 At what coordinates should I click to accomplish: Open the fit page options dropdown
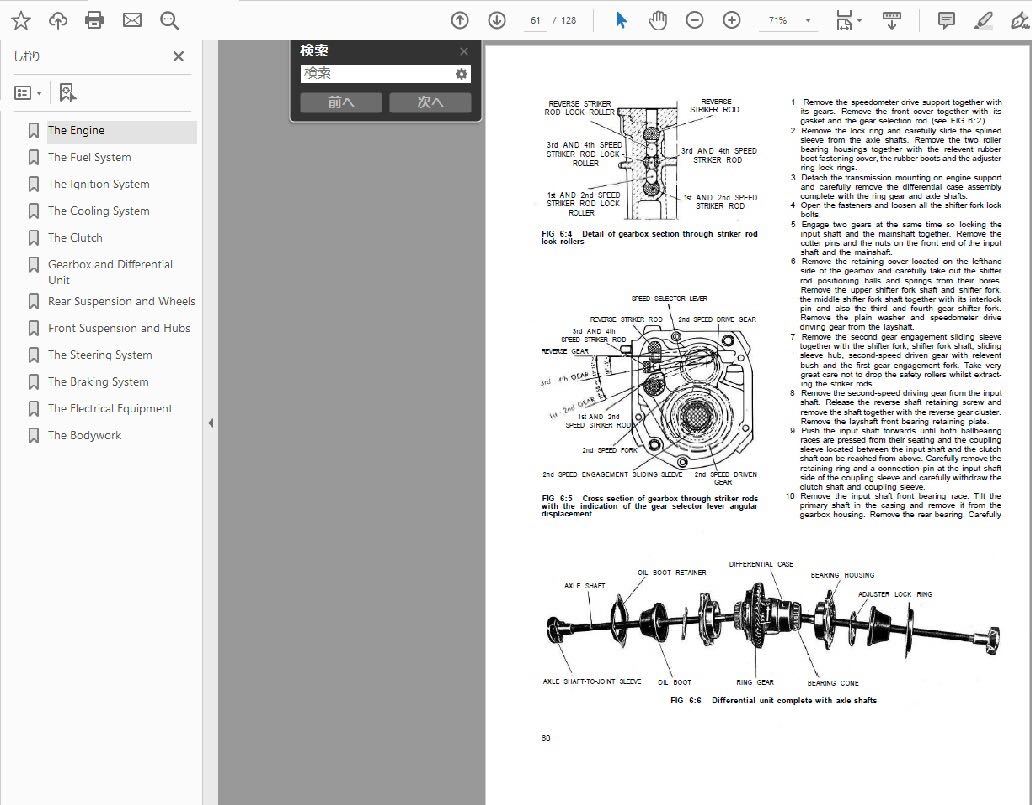[848, 21]
